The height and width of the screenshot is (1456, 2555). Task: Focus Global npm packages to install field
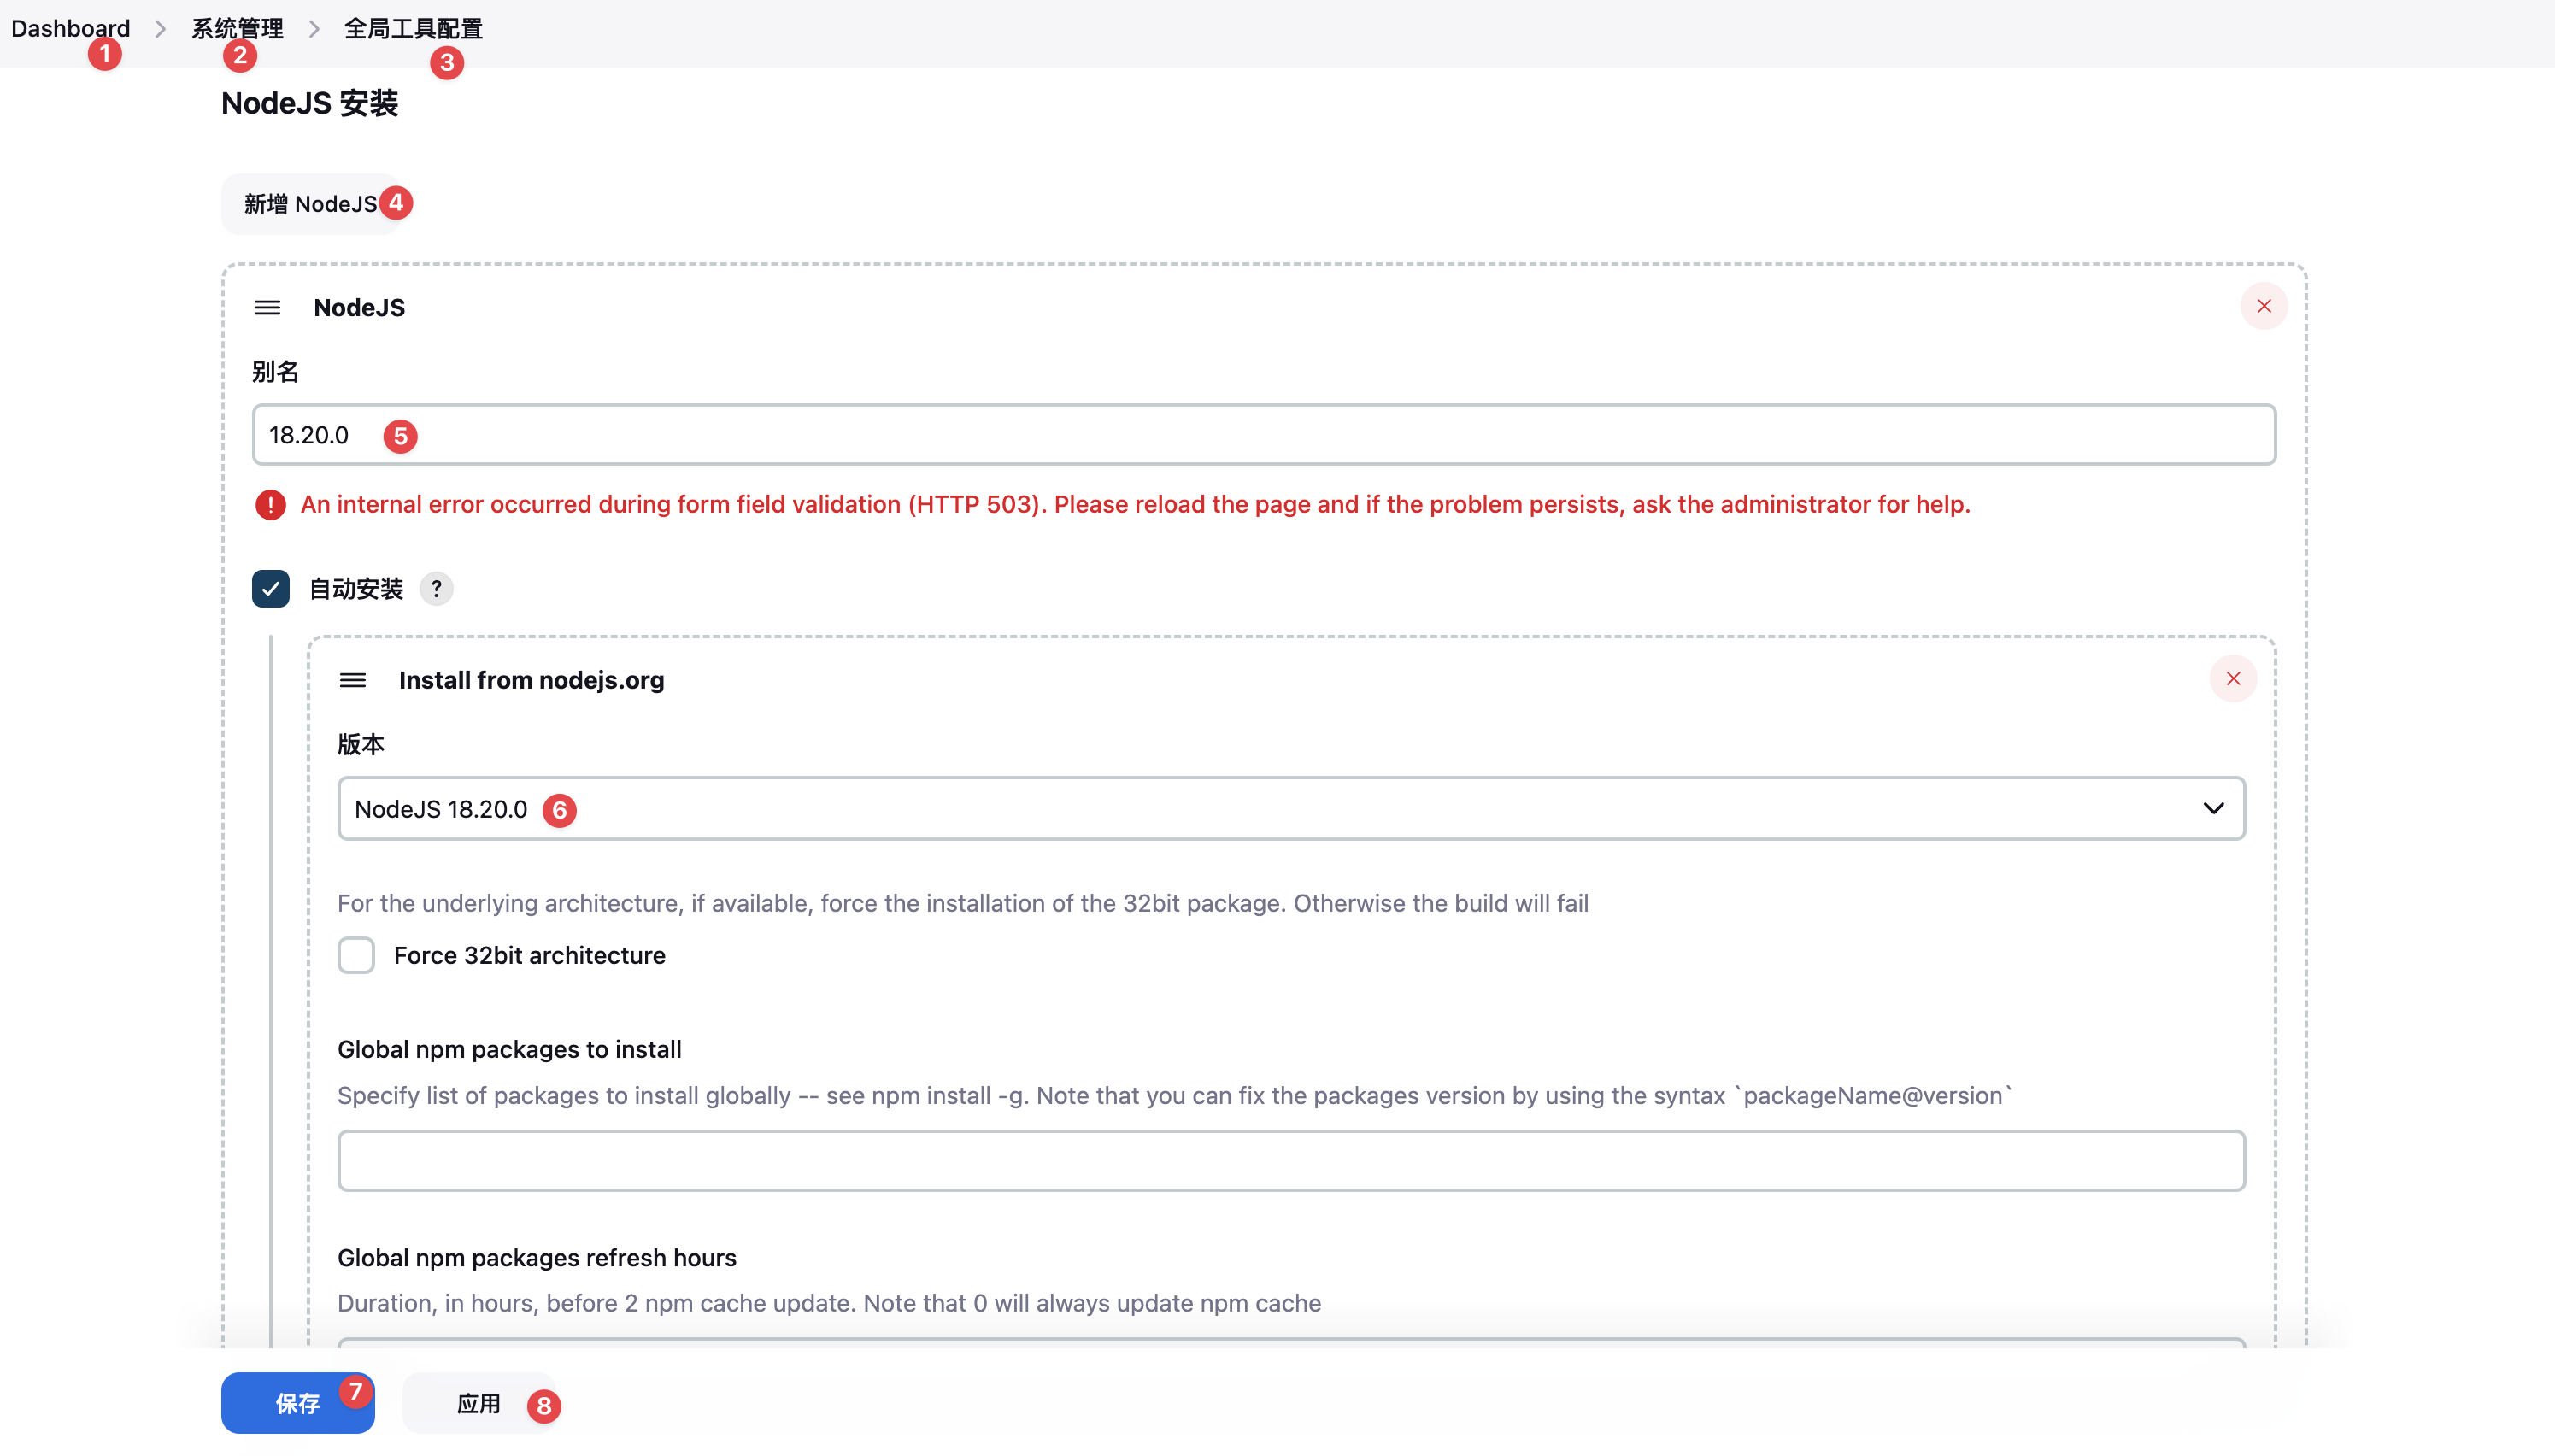click(1291, 1161)
